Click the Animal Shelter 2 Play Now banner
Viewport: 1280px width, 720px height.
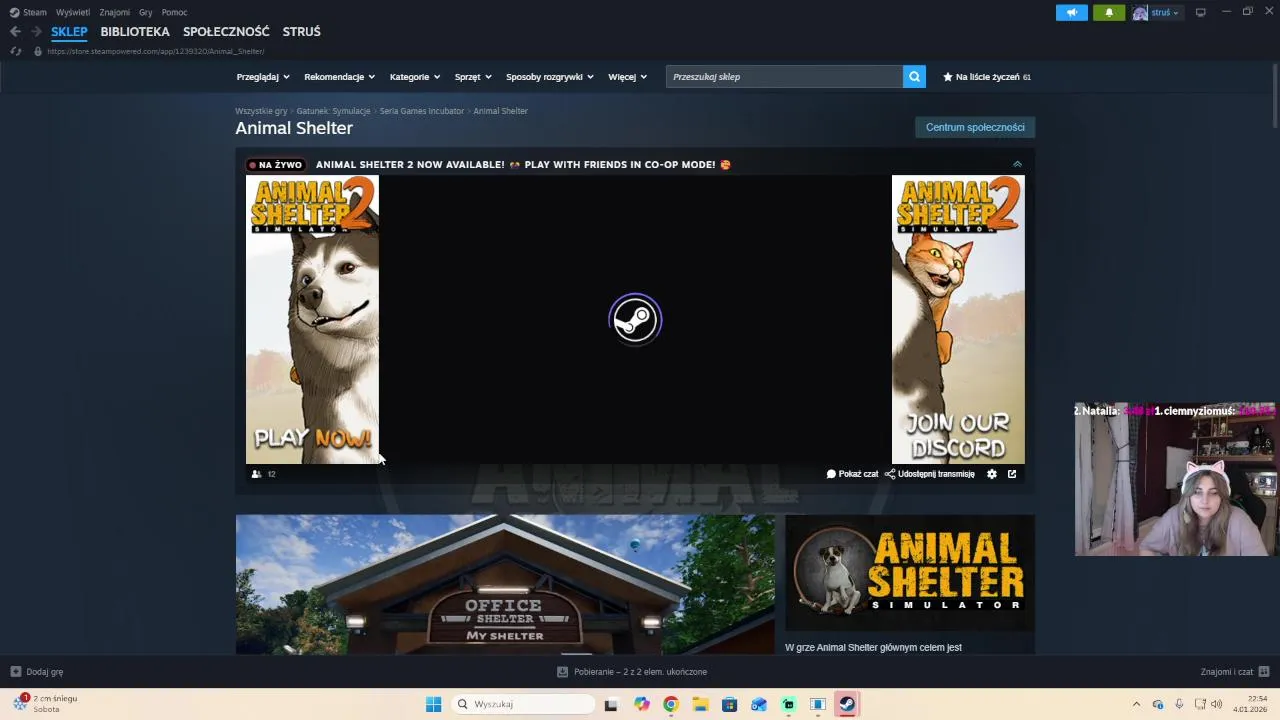point(312,320)
